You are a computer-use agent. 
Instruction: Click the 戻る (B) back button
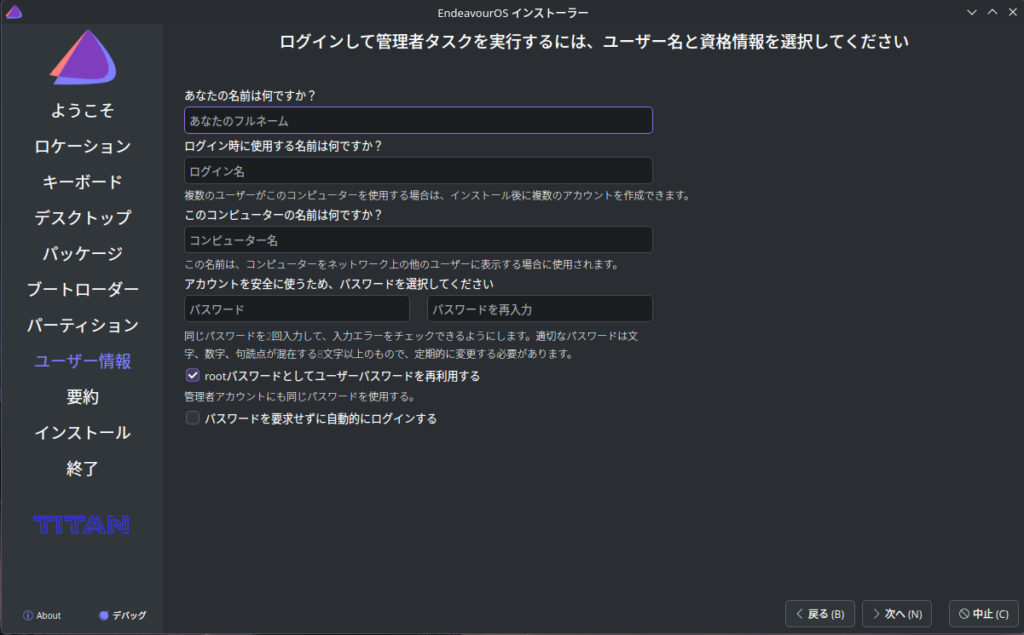coord(820,613)
